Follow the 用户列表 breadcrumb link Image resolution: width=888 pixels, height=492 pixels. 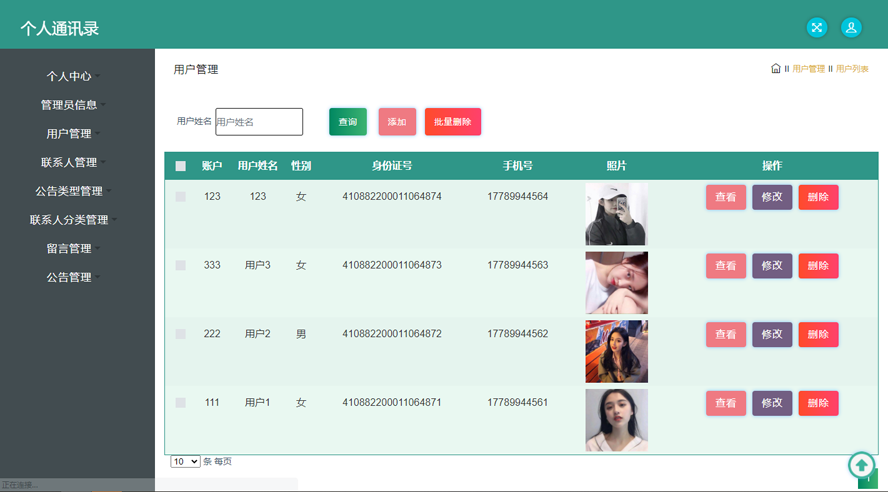tap(852, 69)
